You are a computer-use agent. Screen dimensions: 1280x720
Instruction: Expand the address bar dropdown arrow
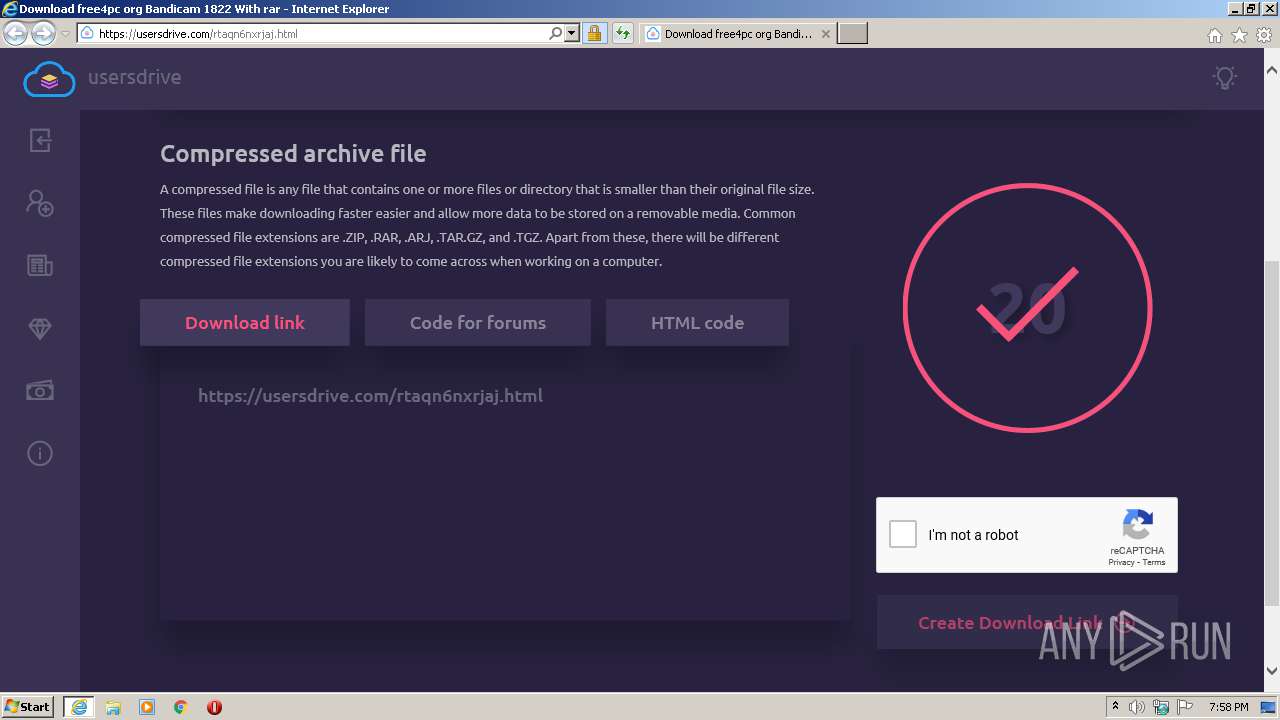click(572, 33)
